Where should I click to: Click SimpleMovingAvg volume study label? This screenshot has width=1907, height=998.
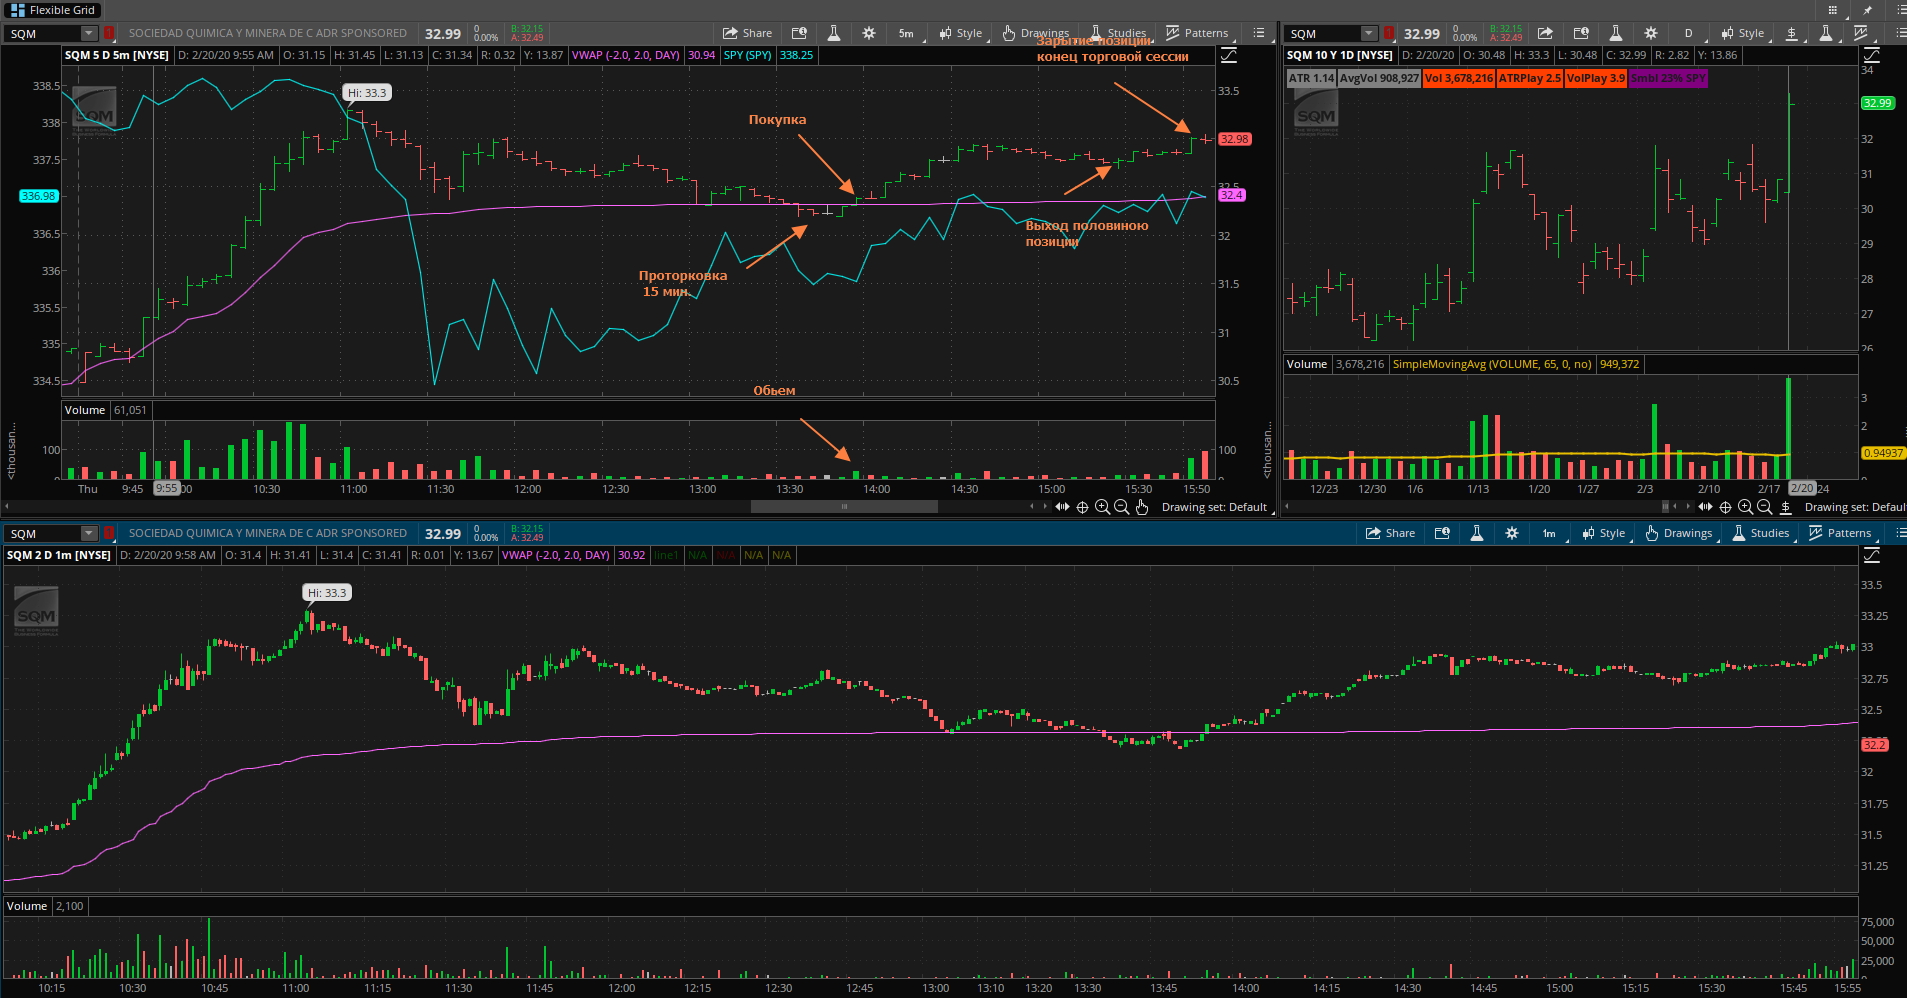1492,364
